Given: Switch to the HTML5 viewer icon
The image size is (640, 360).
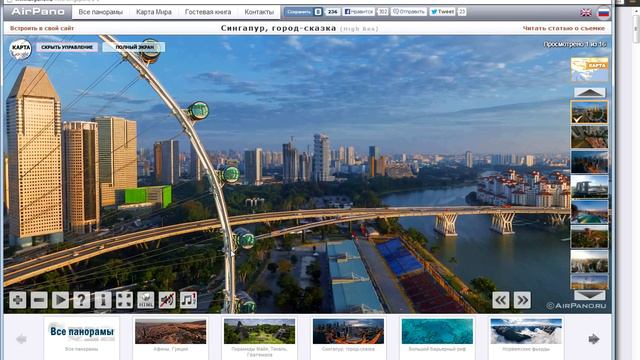Looking at the screenshot, I should (146, 300).
